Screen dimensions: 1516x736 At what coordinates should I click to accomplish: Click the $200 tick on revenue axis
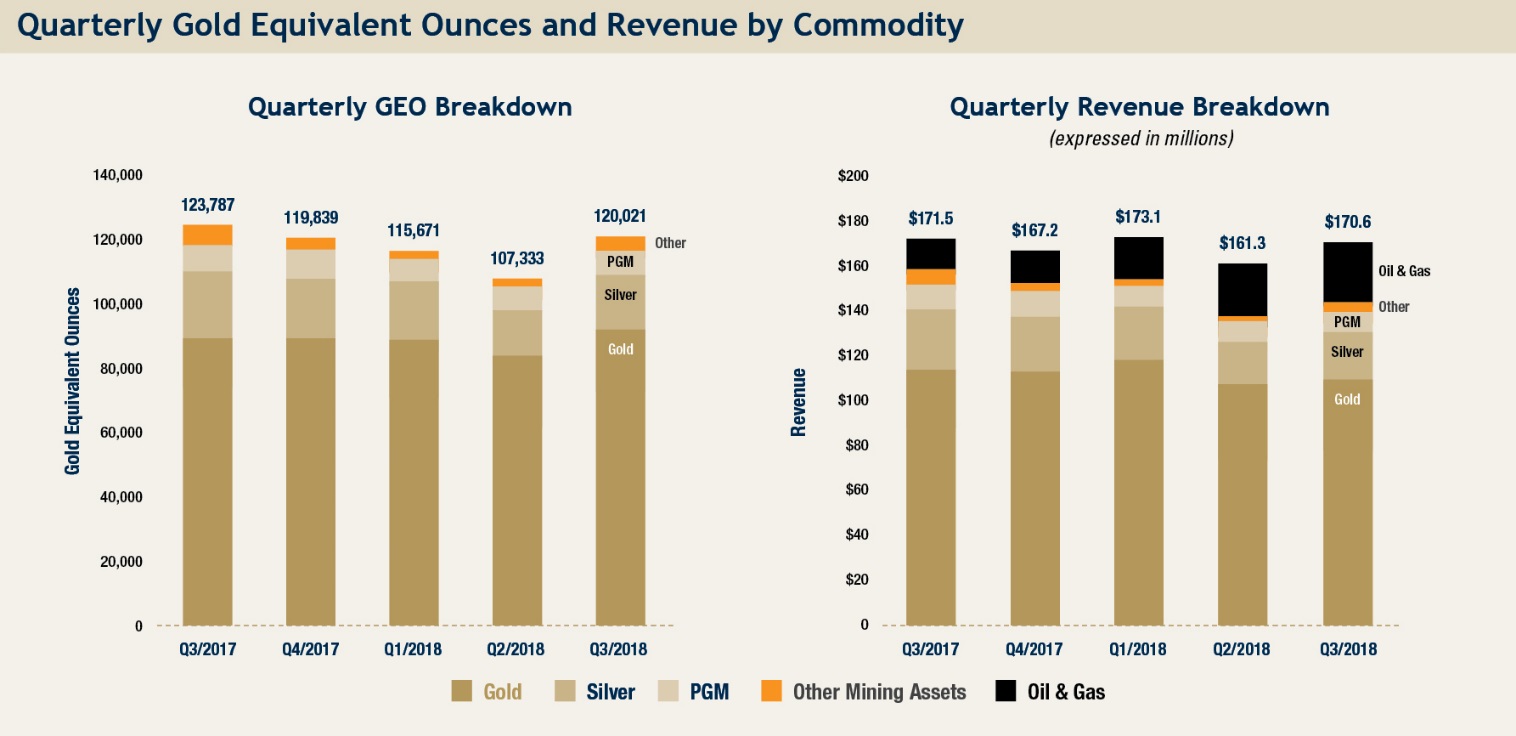855,176
